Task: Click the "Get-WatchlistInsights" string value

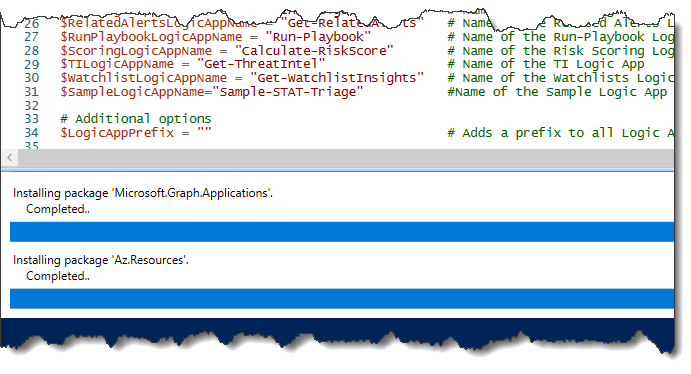Action: tap(337, 78)
